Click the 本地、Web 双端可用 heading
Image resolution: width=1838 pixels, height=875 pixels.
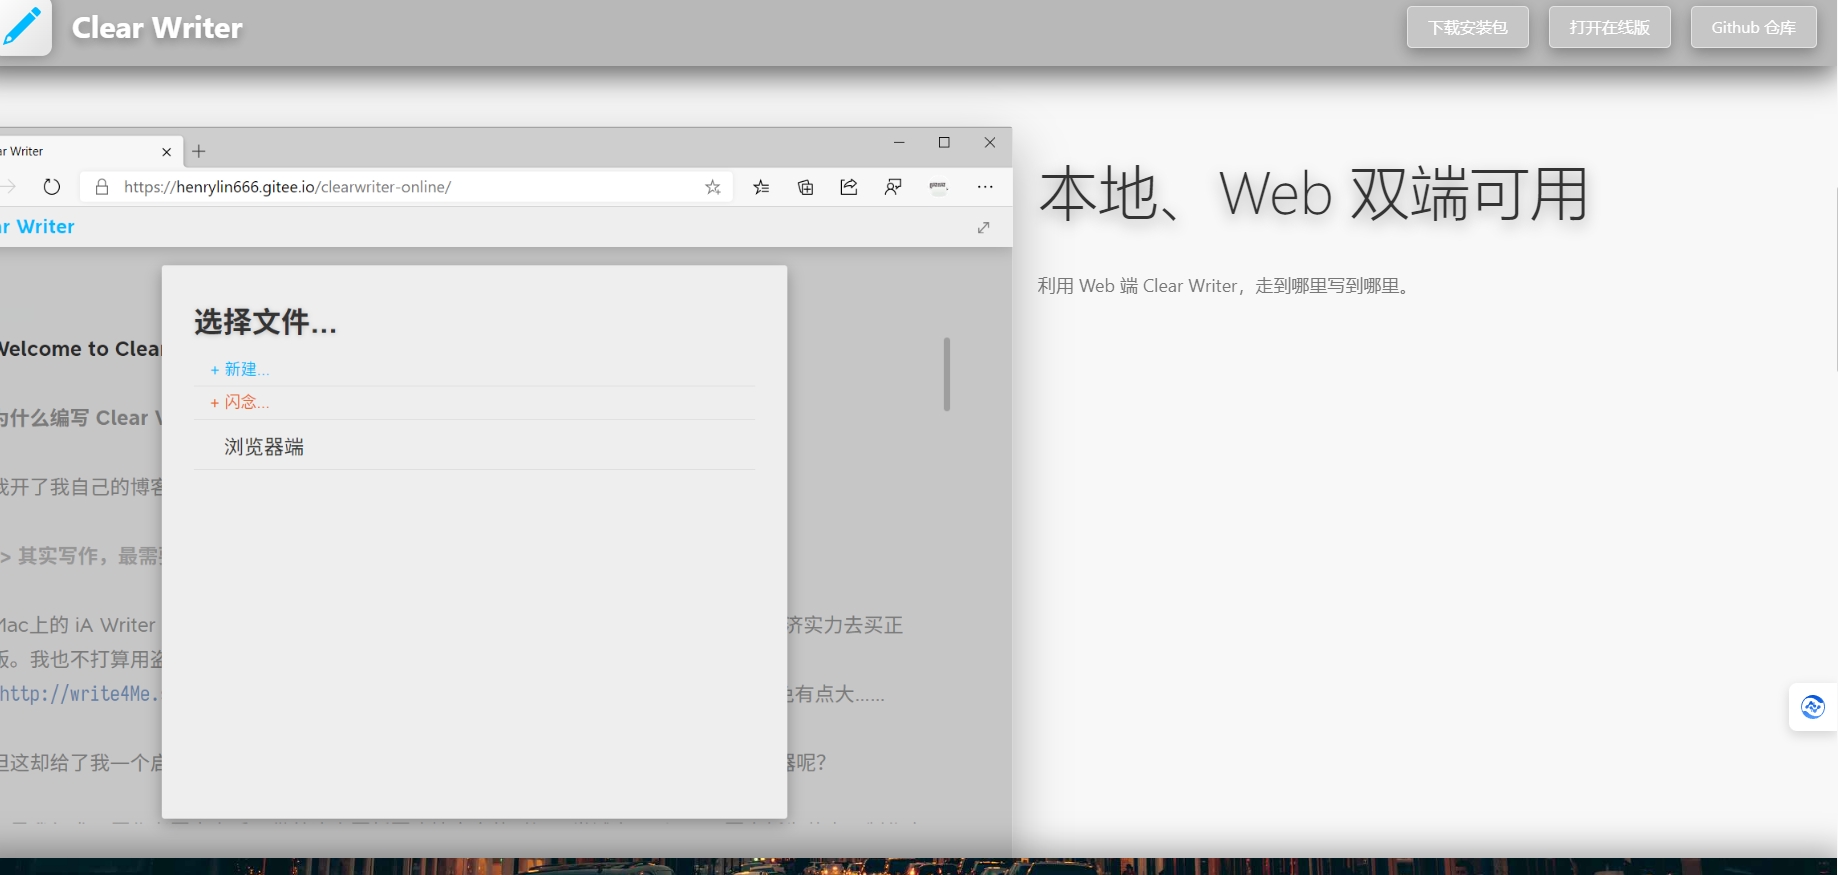pos(1313,194)
